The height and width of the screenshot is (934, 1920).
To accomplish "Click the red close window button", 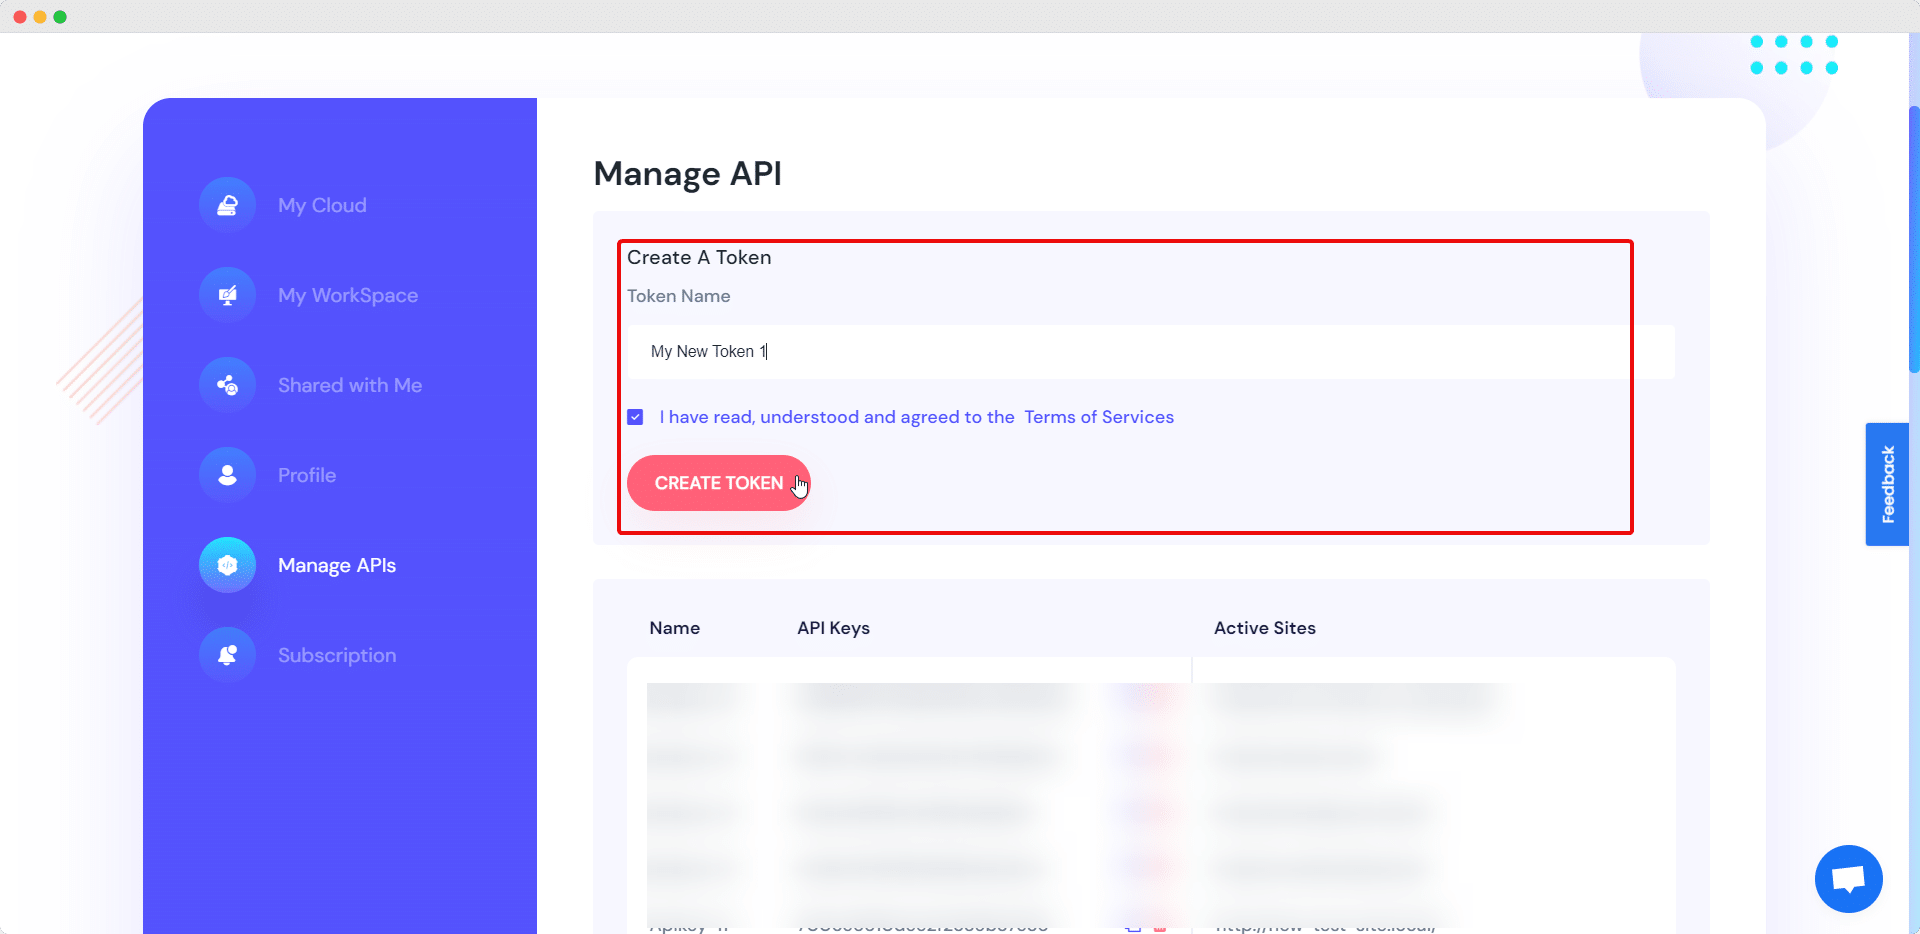I will coord(20,17).
